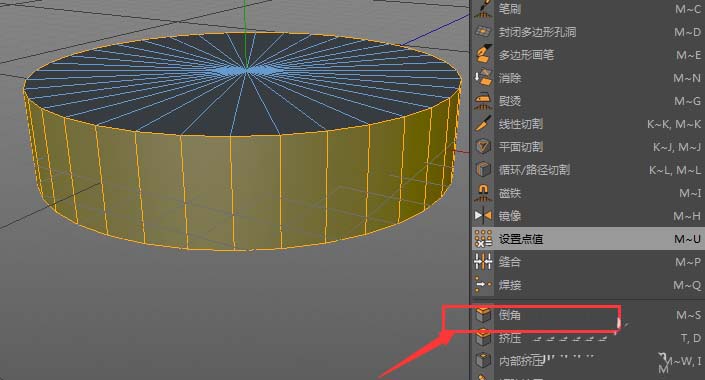Choose 笔刷 menu entry
The width and height of the screenshot is (705, 380).
(x=588, y=9)
